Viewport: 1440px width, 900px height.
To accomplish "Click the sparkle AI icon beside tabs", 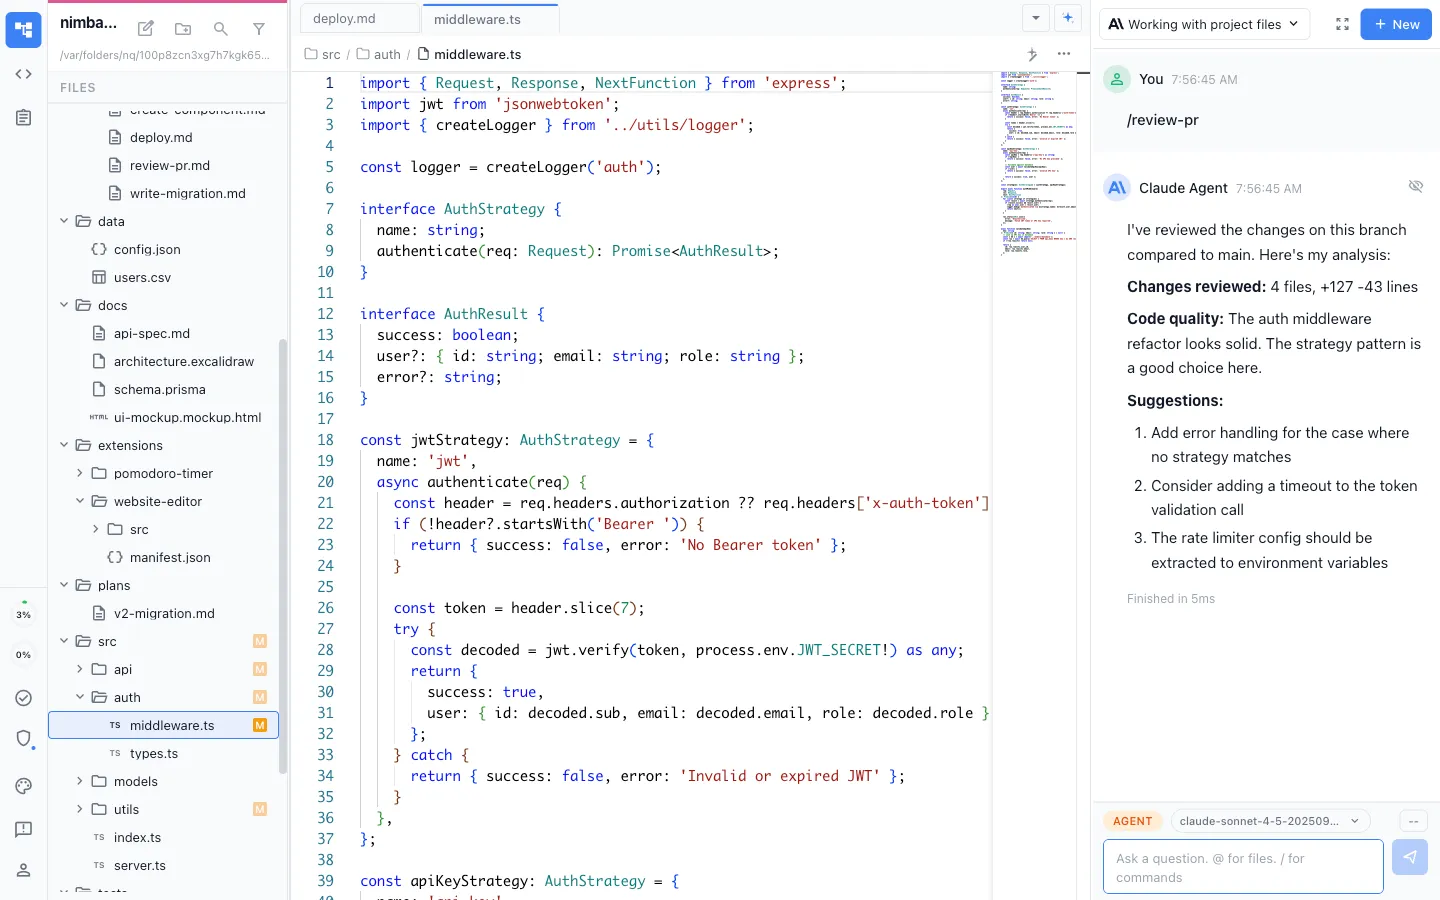I will 1068,18.
